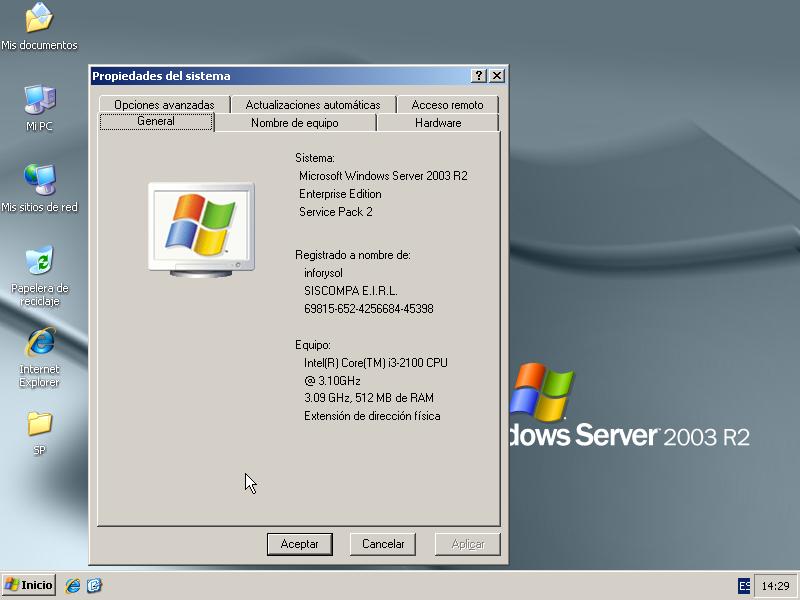
Task: Click the ES language indicator in tray
Action: click(744, 586)
